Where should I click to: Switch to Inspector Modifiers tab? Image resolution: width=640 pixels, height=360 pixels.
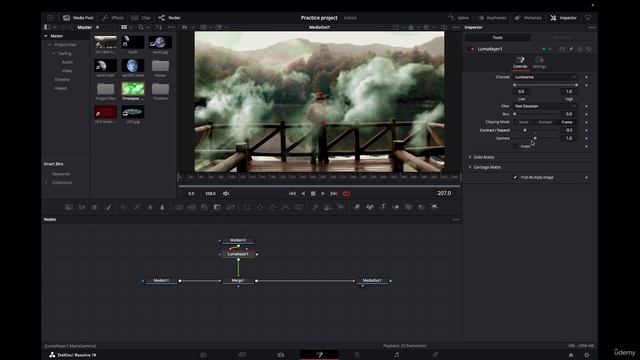[562, 38]
